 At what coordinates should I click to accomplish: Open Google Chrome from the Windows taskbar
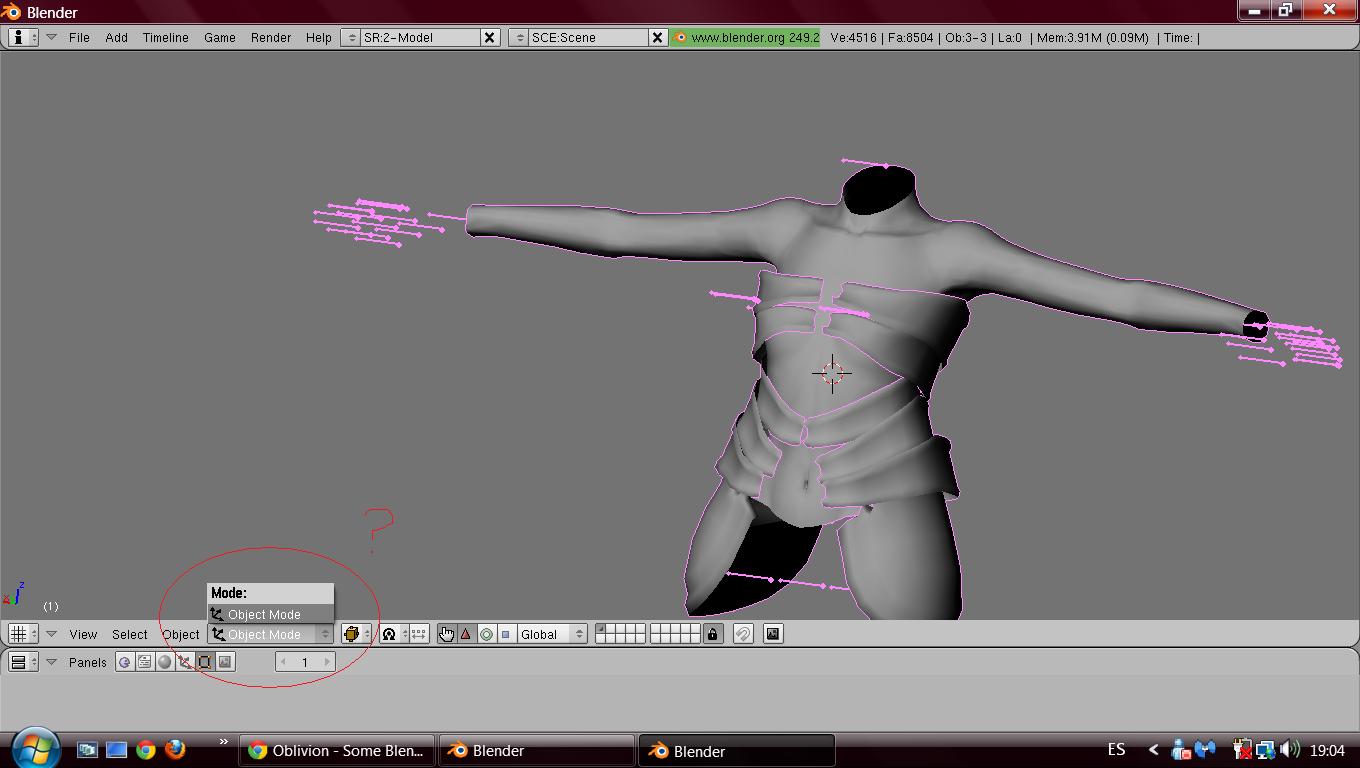pyautogui.click(x=146, y=750)
